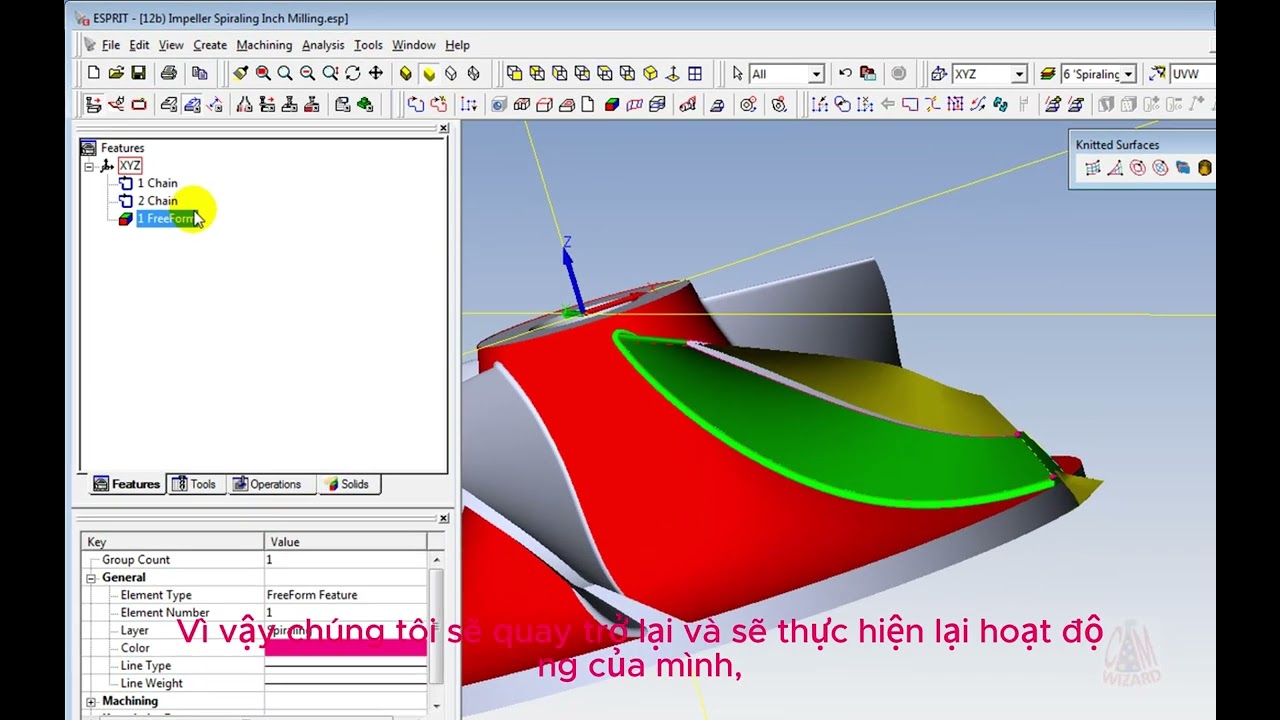Click the properties panel vertical scrollbar
The image size is (1280, 720).
436,628
